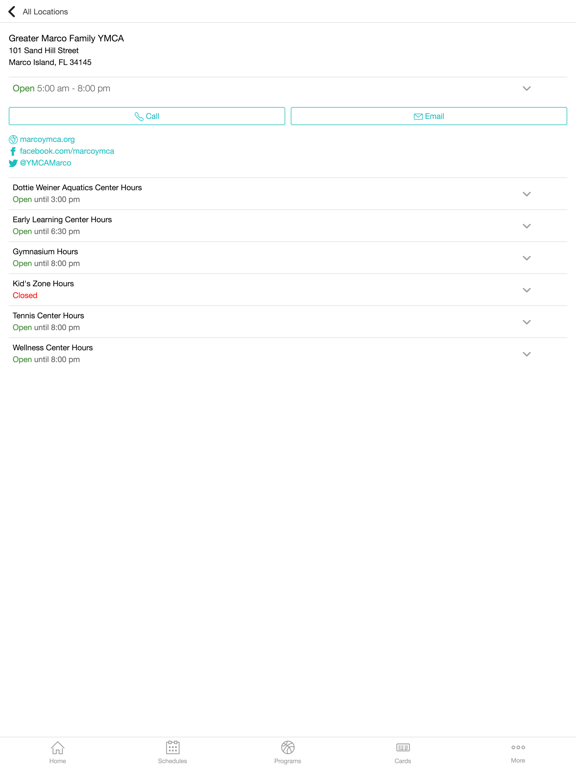Select the Dottie Weiner Aquatics Center Hours title
The height and width of the screenshot is (768, 576).
tap(77, 188)
